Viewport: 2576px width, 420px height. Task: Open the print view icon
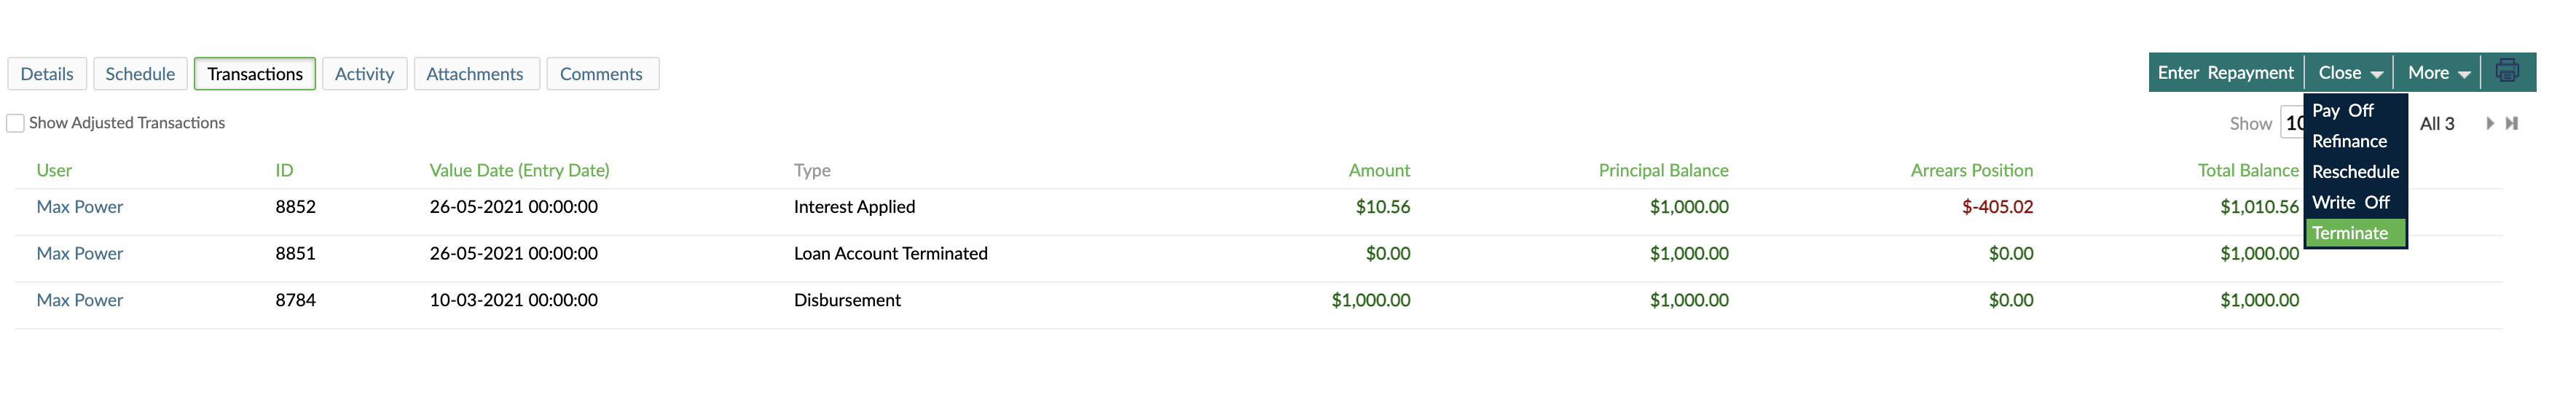click(2507, 71)
